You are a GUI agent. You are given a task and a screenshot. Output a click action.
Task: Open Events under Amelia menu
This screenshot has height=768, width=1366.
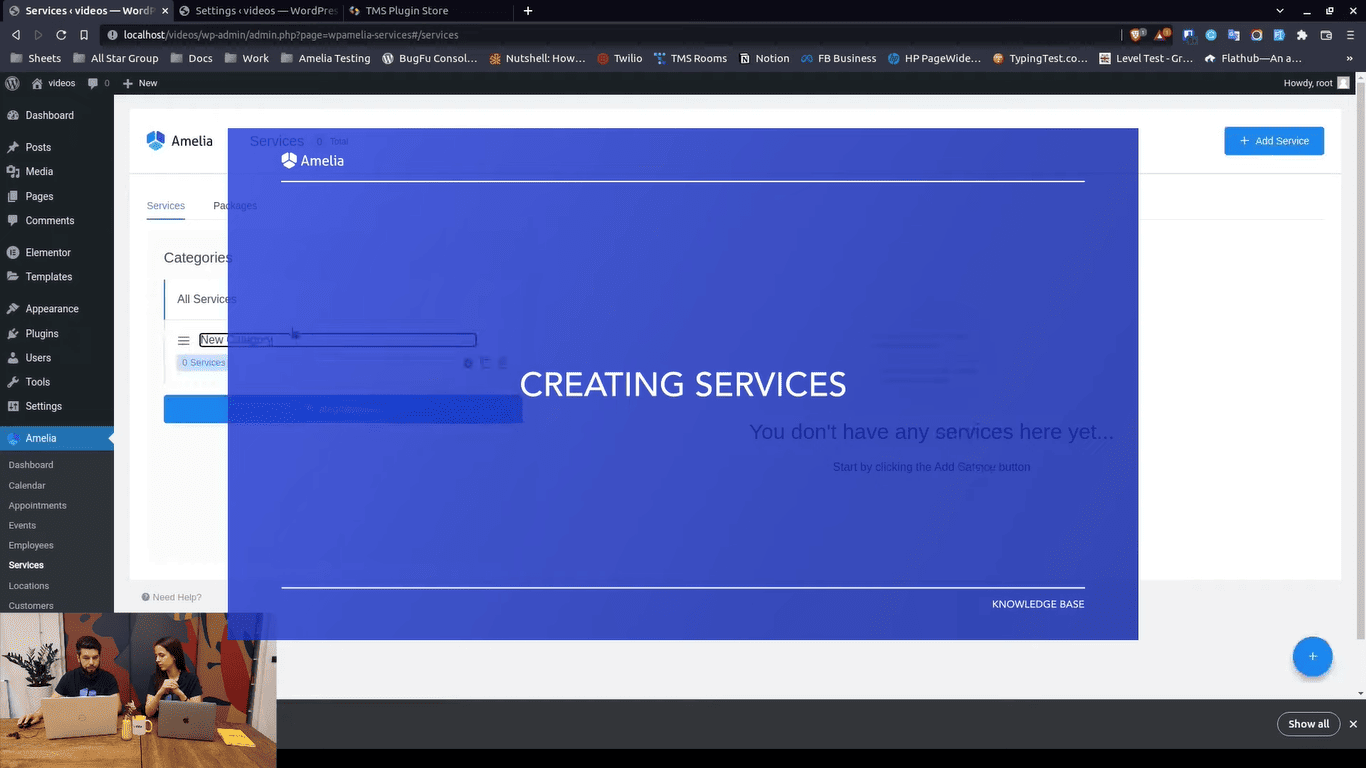pos(22,525)
